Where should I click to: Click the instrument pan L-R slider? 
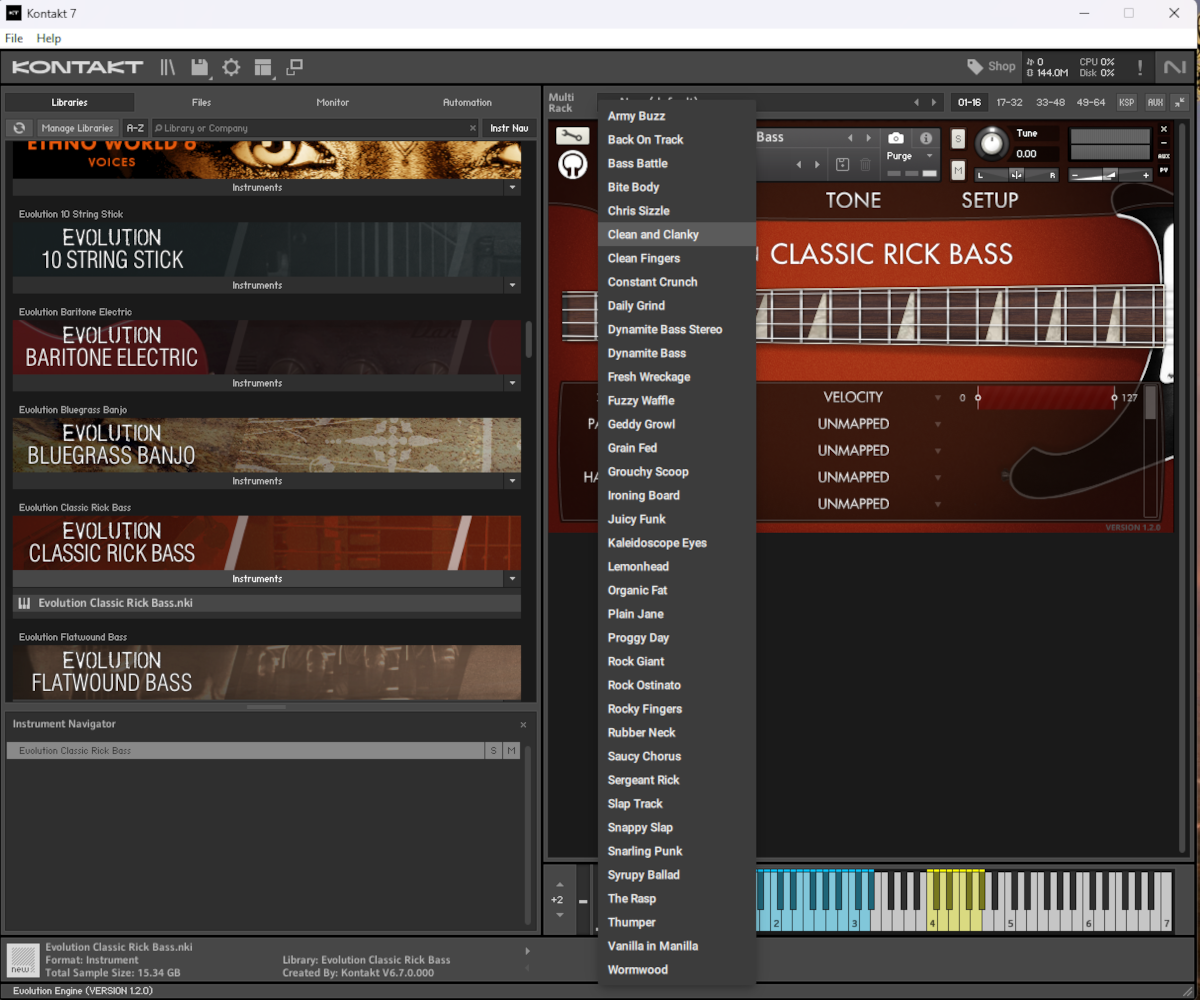pyautogui.click(x=1017, y=175)
